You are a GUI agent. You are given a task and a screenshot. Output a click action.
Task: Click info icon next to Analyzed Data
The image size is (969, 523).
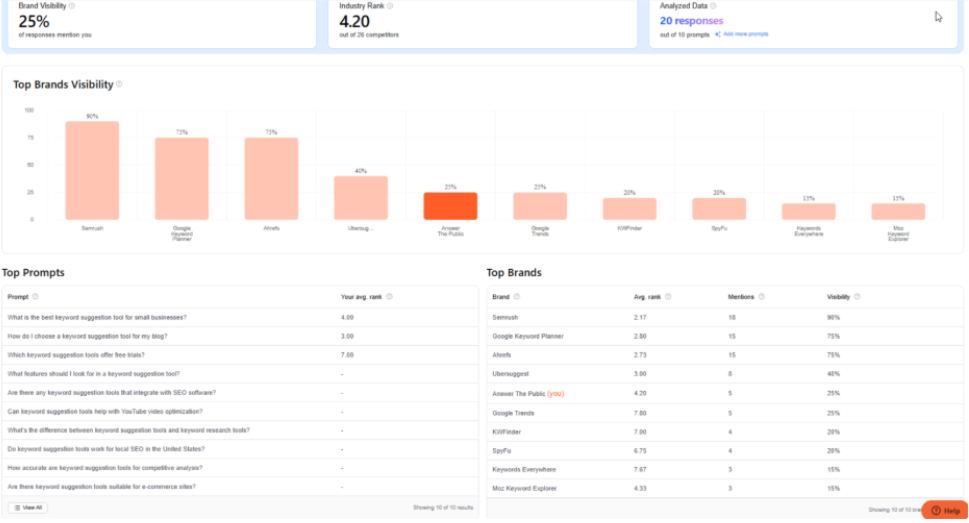[713, 6]
